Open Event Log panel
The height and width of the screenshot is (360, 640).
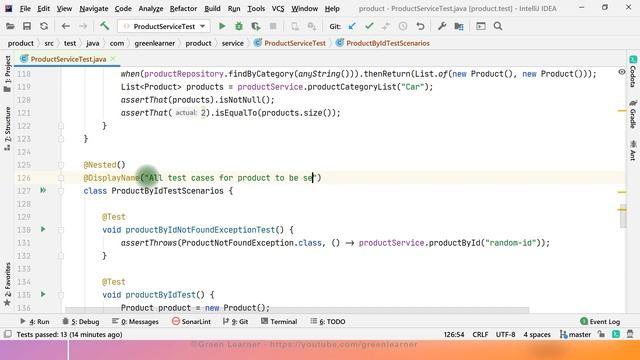[x=600, y=322]
